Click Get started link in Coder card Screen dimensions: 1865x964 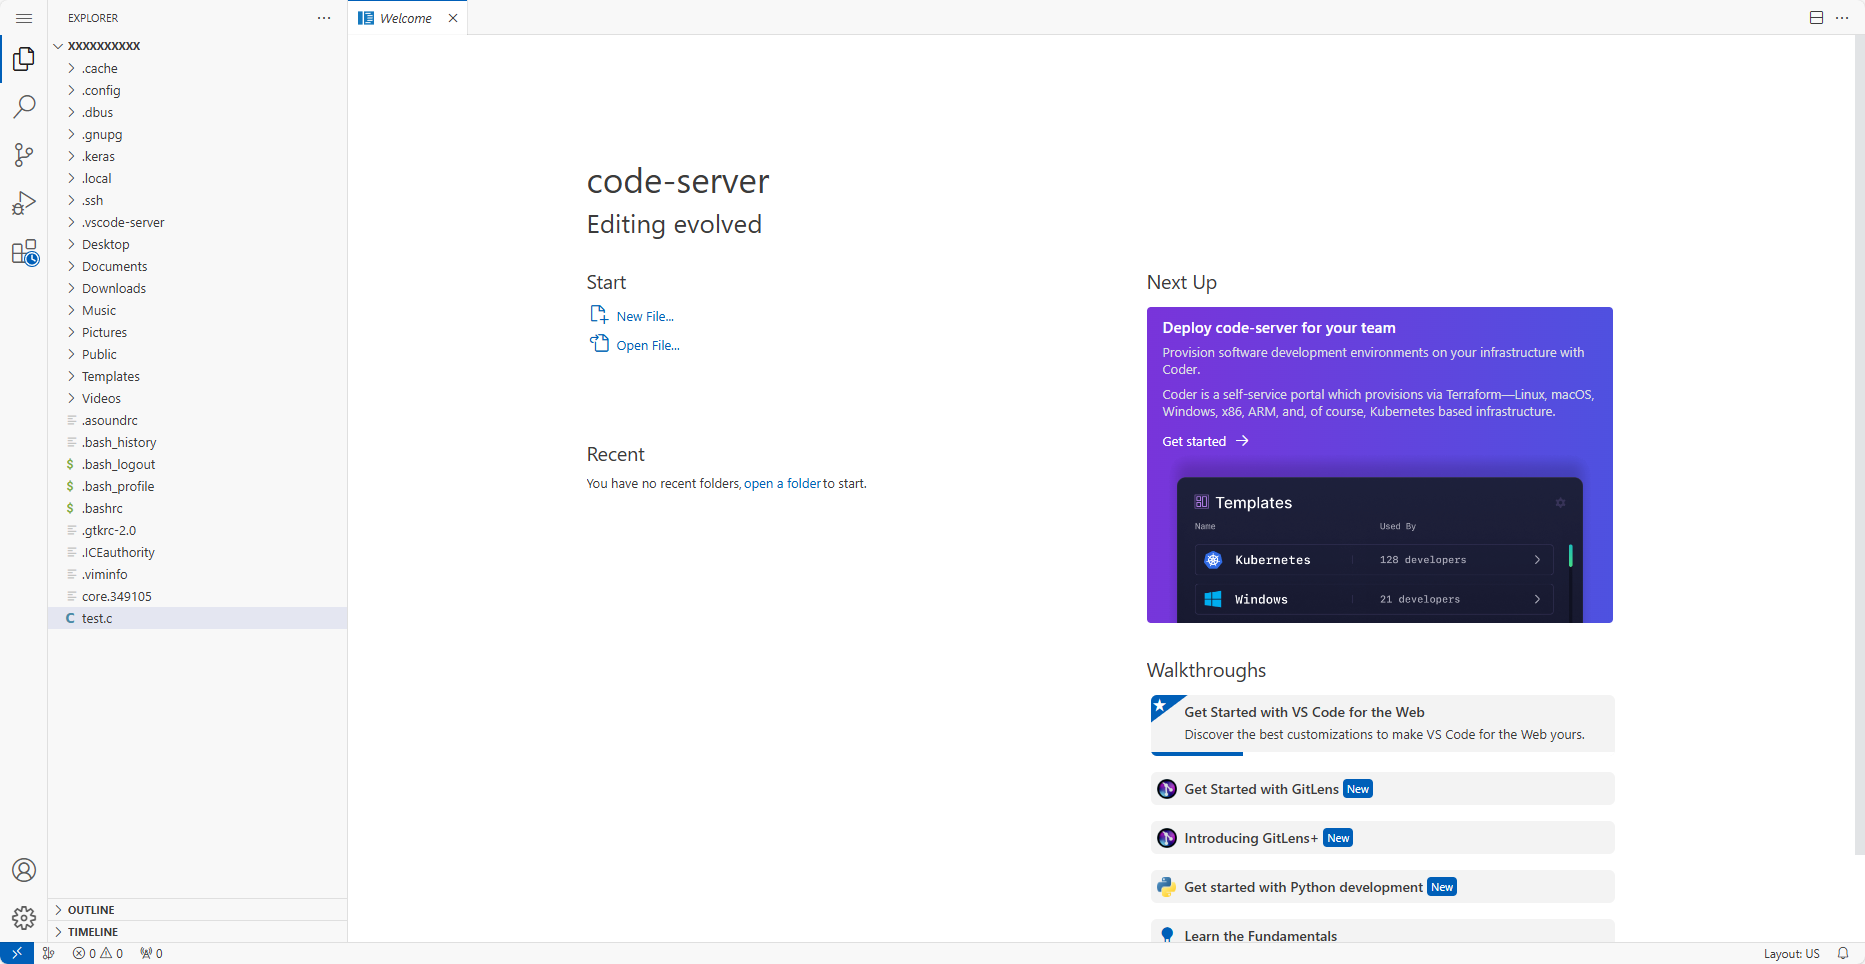tap(1205, 441)
